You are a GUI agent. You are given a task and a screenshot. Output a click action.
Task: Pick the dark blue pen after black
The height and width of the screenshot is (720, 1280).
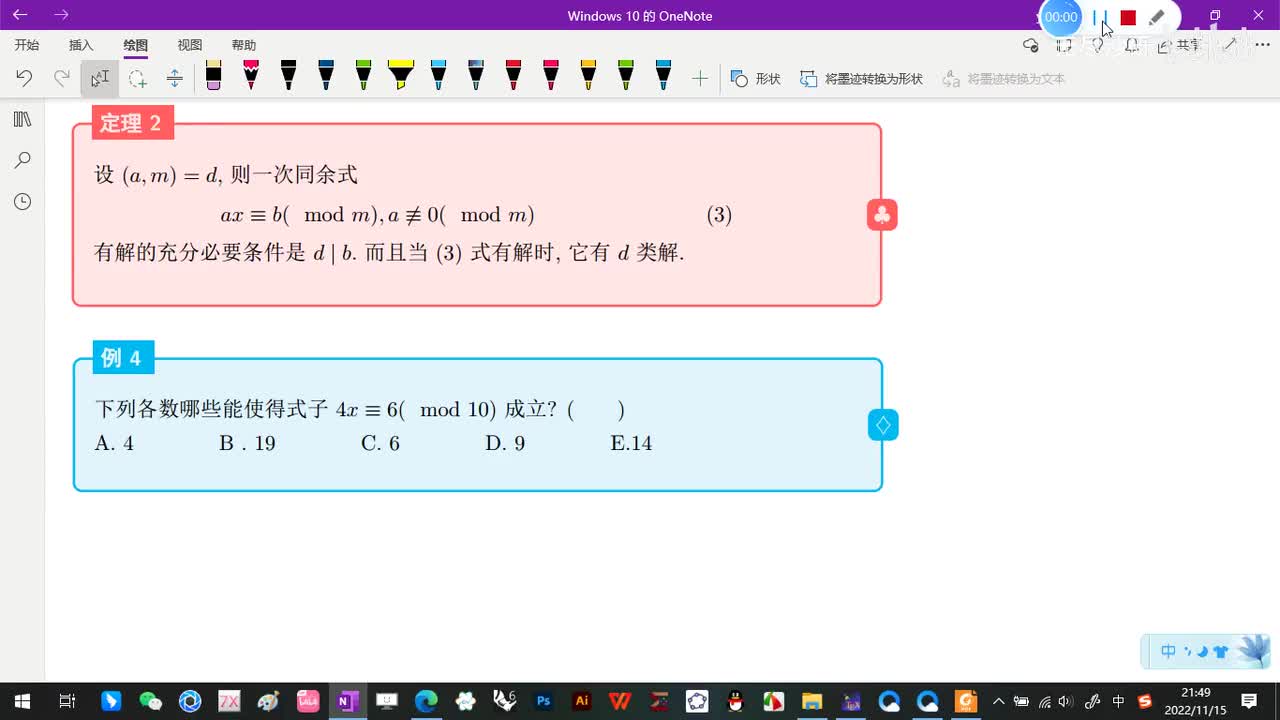point(326,75)
